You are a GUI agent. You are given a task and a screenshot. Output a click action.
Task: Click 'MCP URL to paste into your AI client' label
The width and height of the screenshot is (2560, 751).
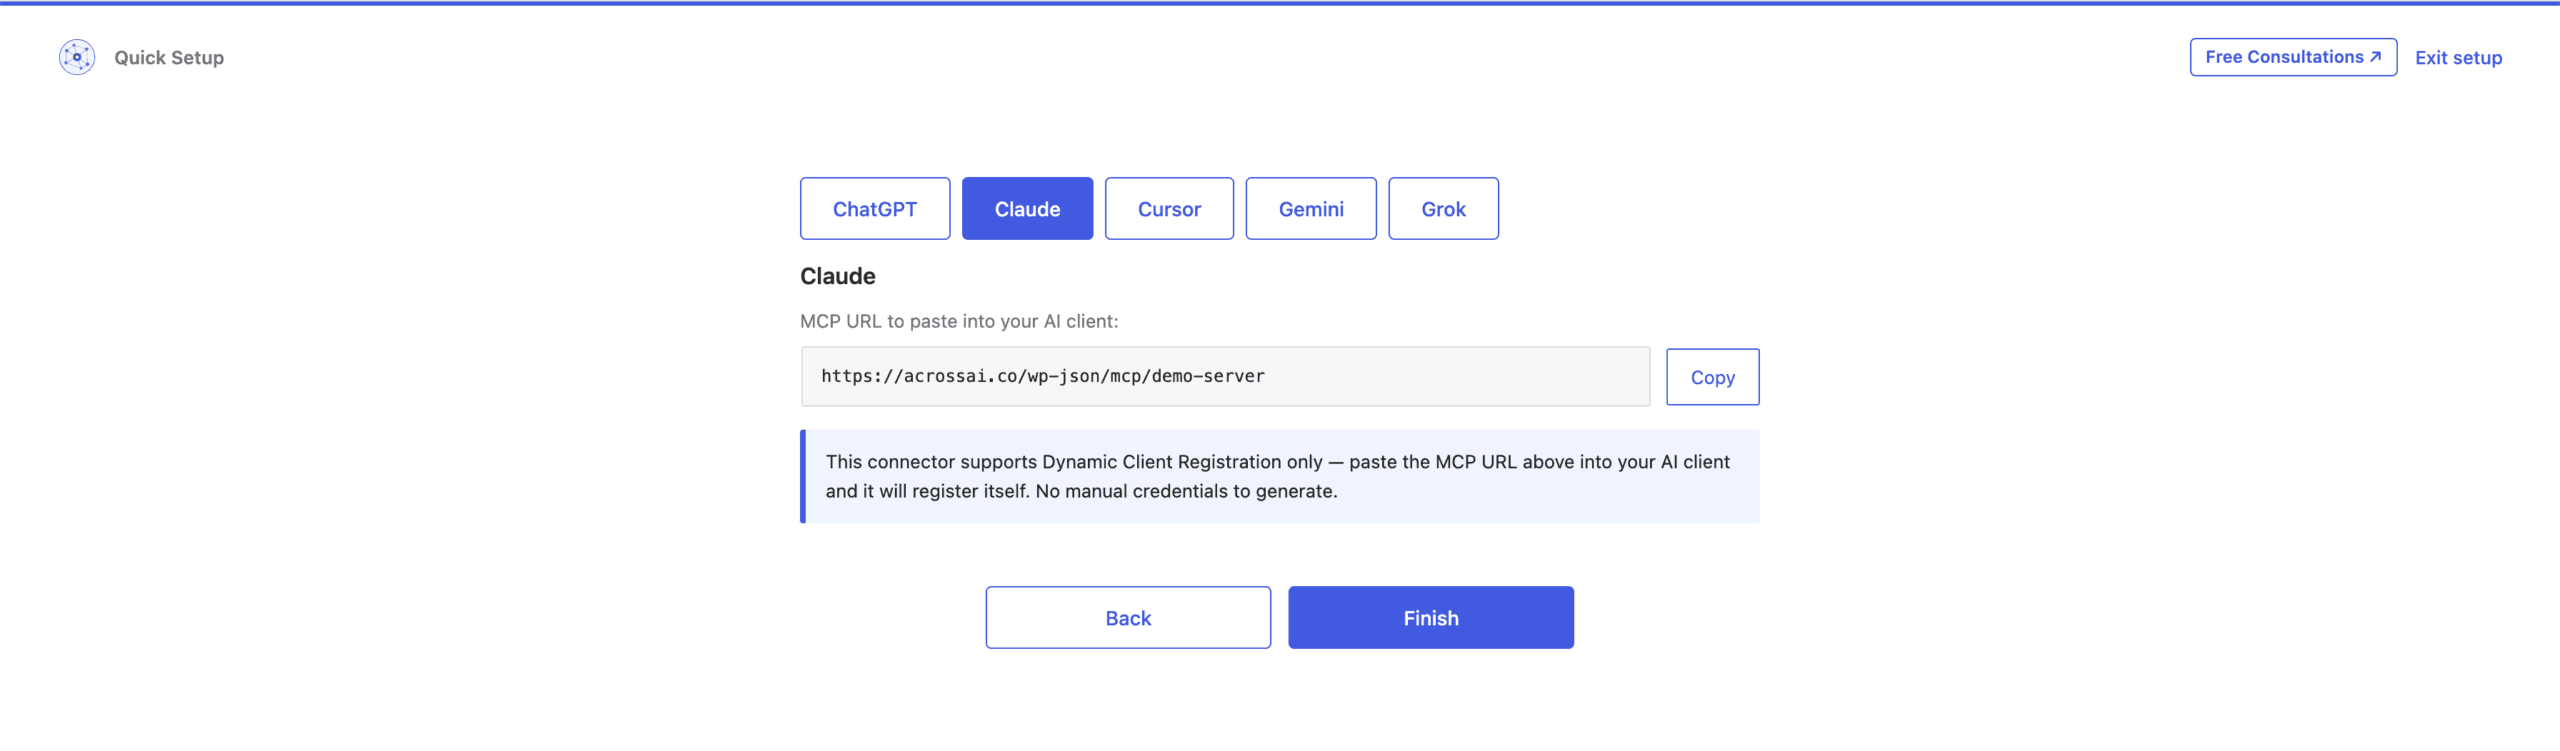(x=959, y=321)
